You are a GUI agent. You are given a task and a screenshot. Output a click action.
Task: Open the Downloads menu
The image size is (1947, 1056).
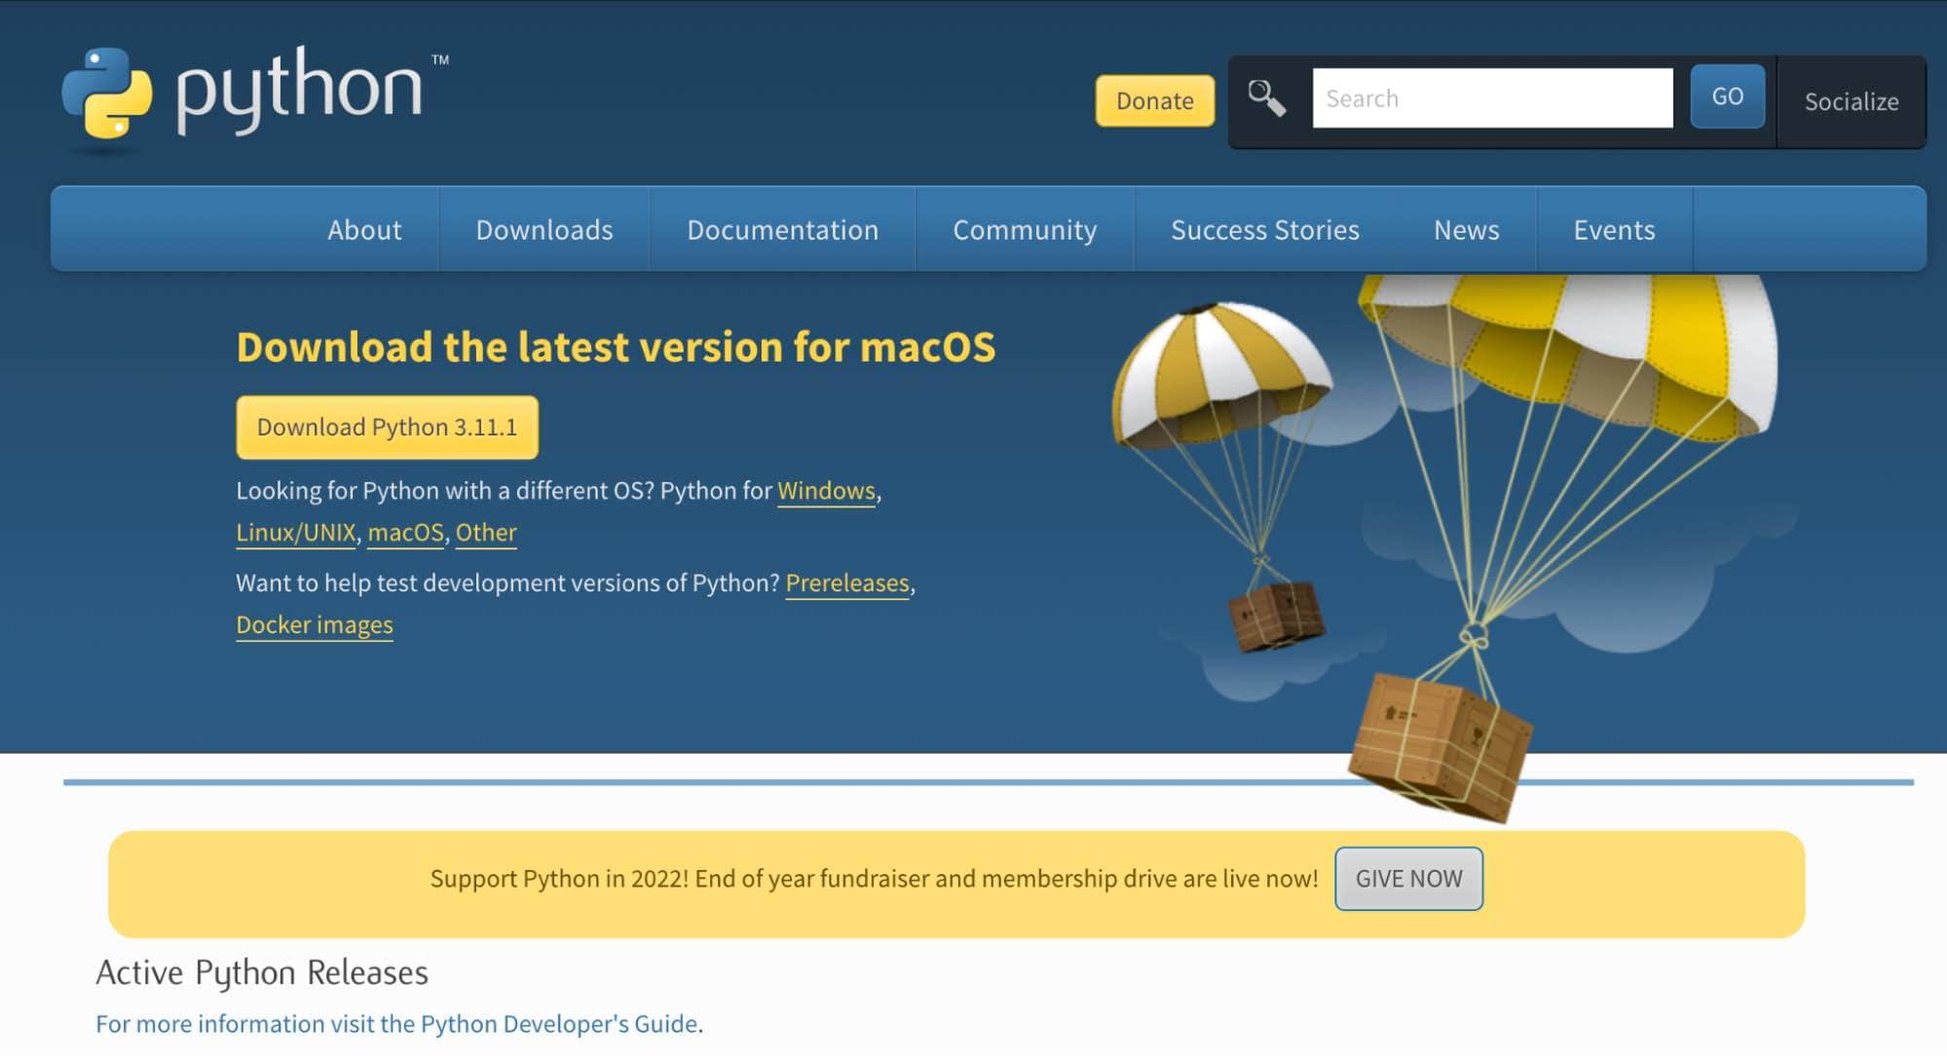pyautogui.click(x=544, y=230)
